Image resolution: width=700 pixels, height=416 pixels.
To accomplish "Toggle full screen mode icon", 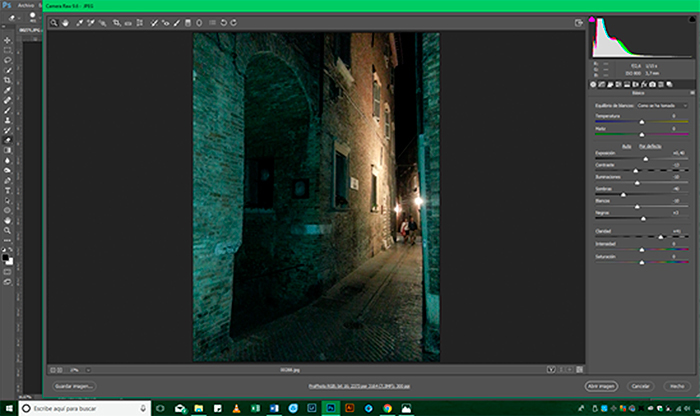I will tap(579, 22).
